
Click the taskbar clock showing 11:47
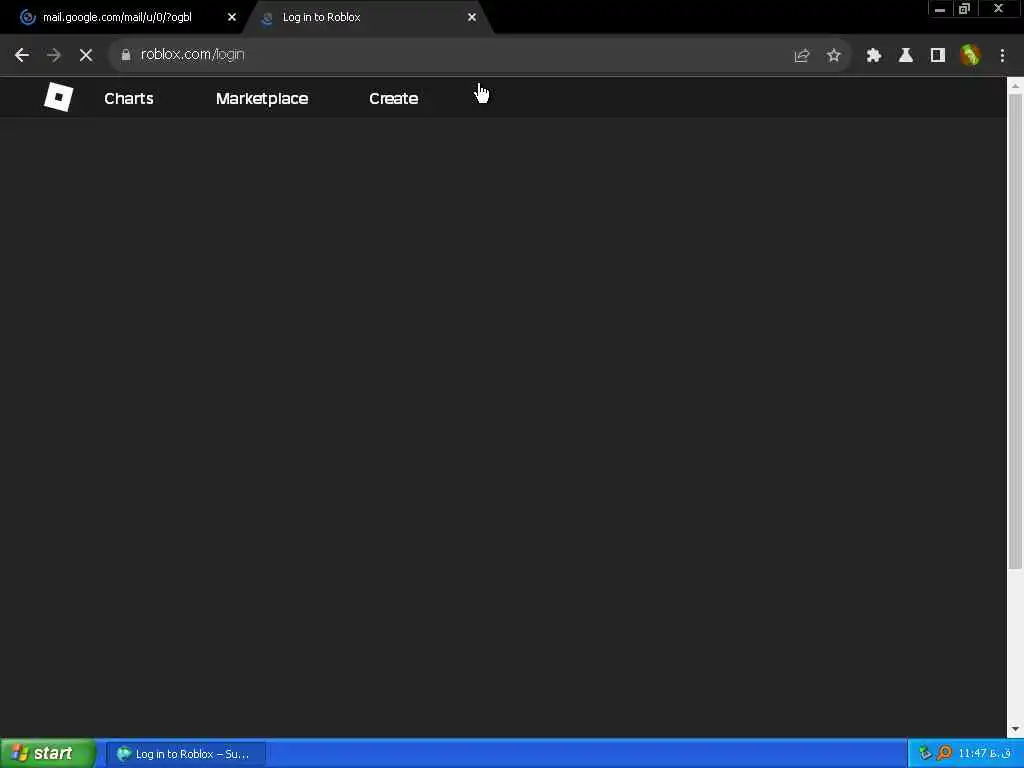tap(985, 754)
